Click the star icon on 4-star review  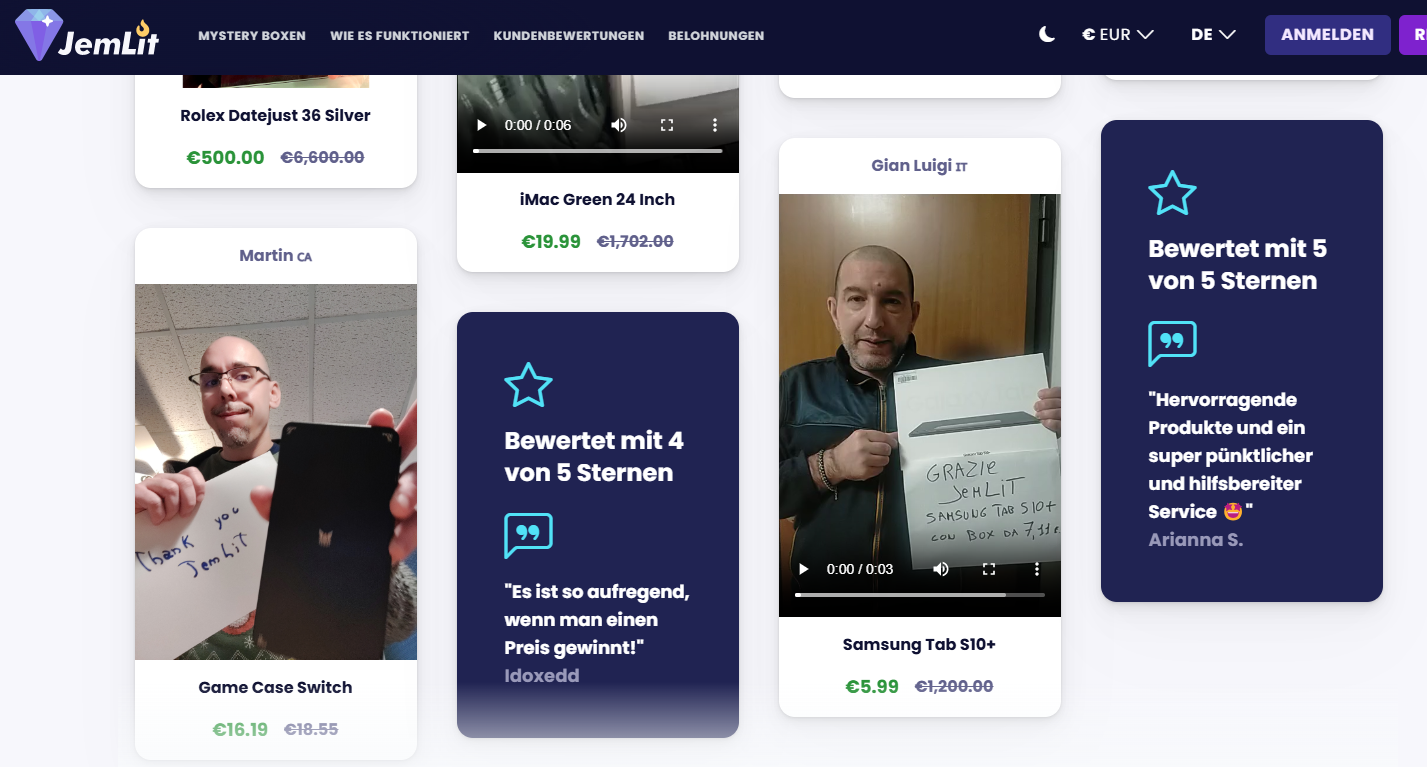[528, 385]
